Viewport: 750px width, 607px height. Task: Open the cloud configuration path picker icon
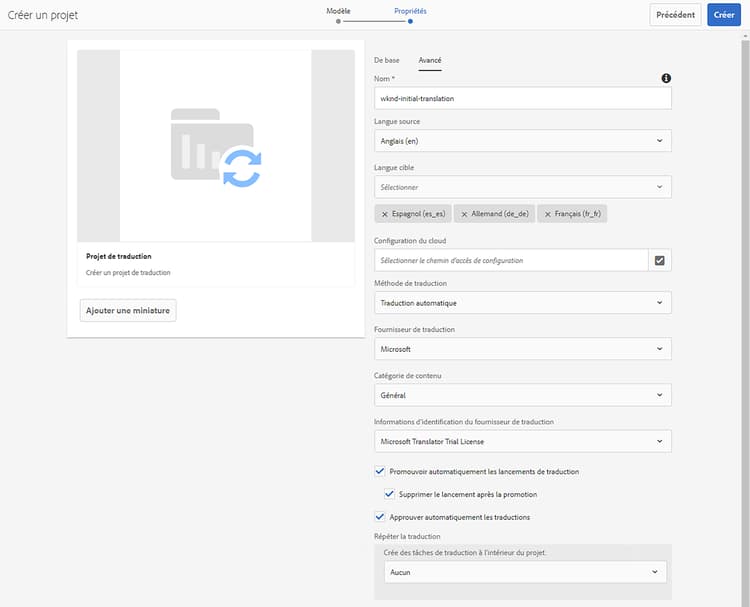[x=660, y=260]
